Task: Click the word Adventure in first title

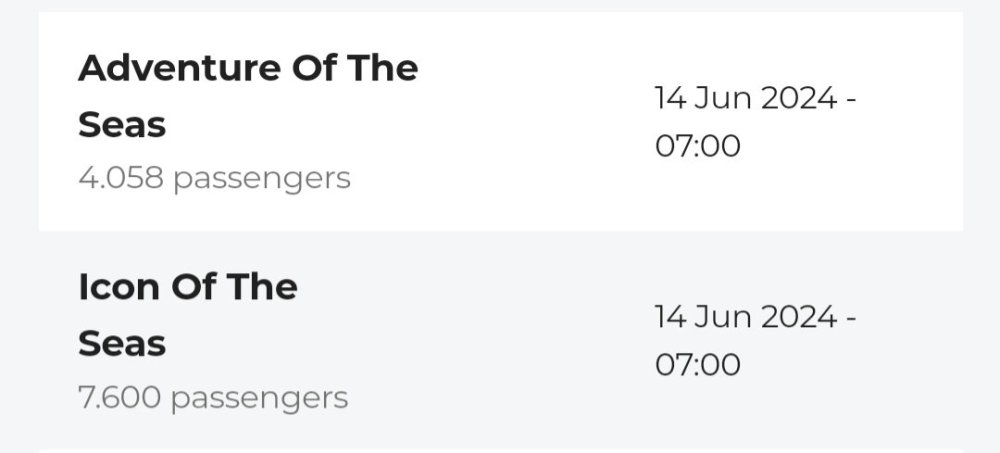Action: (x=179, y=68)
